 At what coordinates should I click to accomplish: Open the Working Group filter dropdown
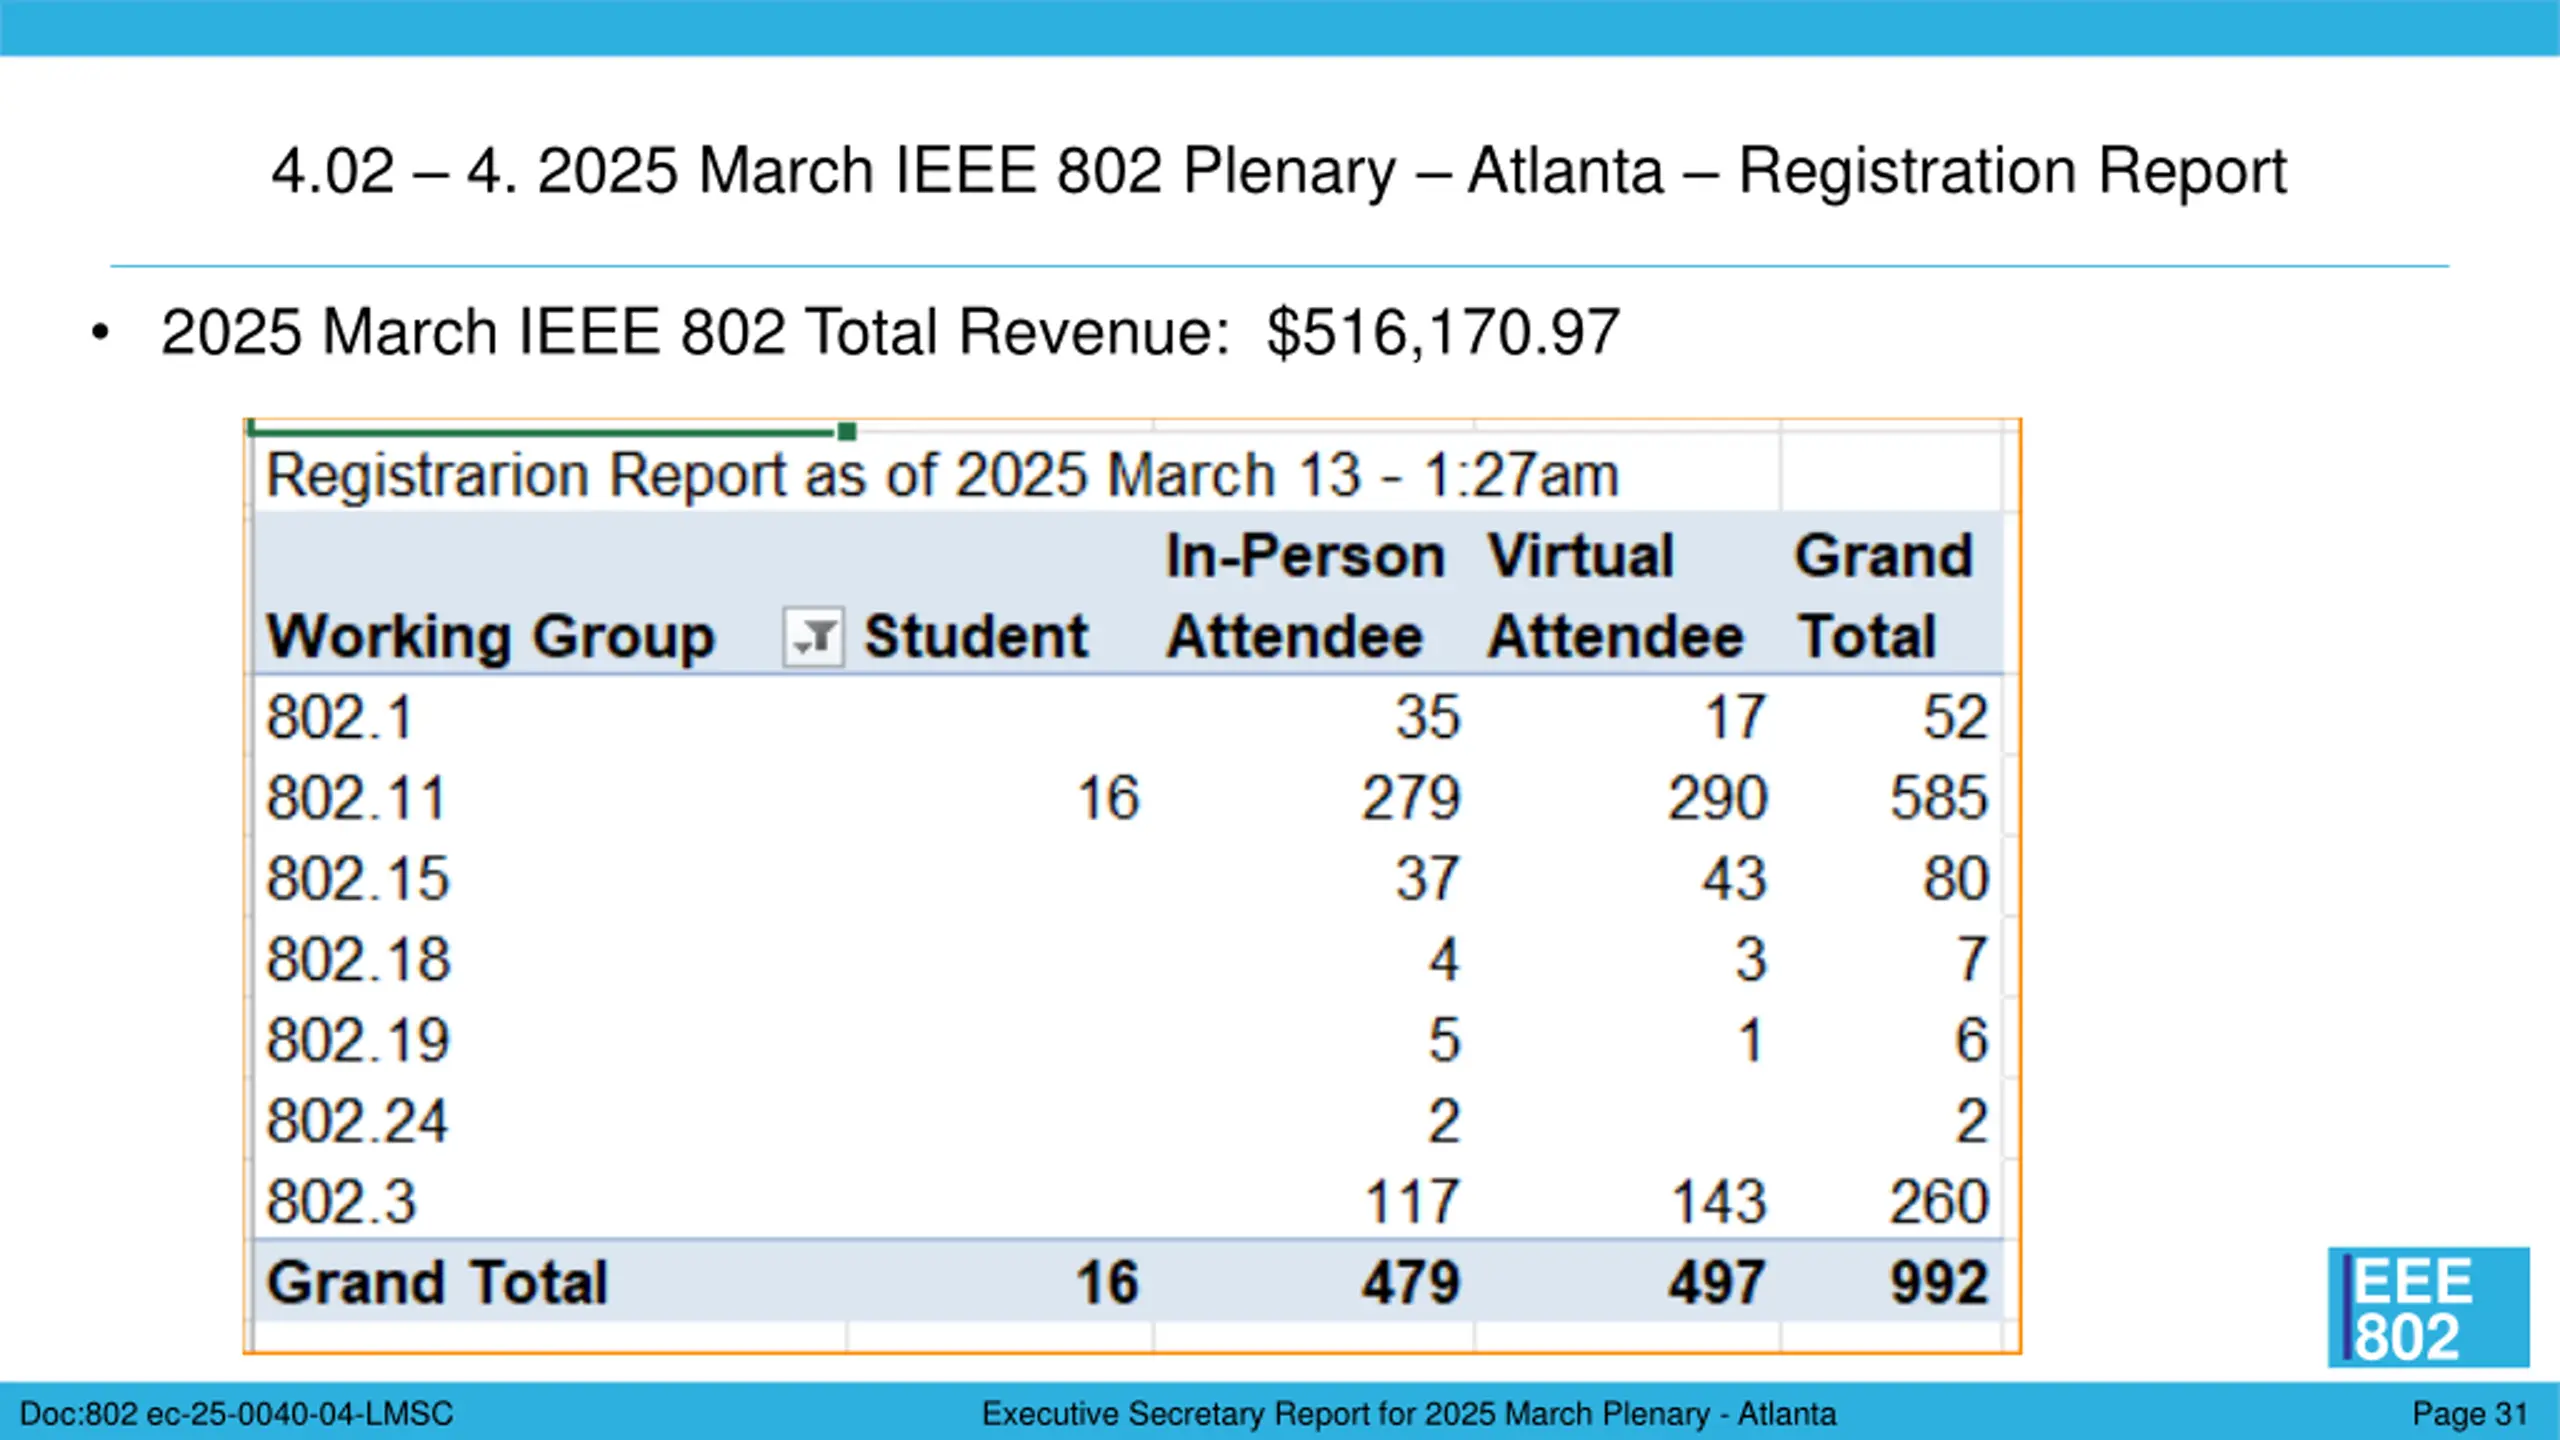click(813, 636)
